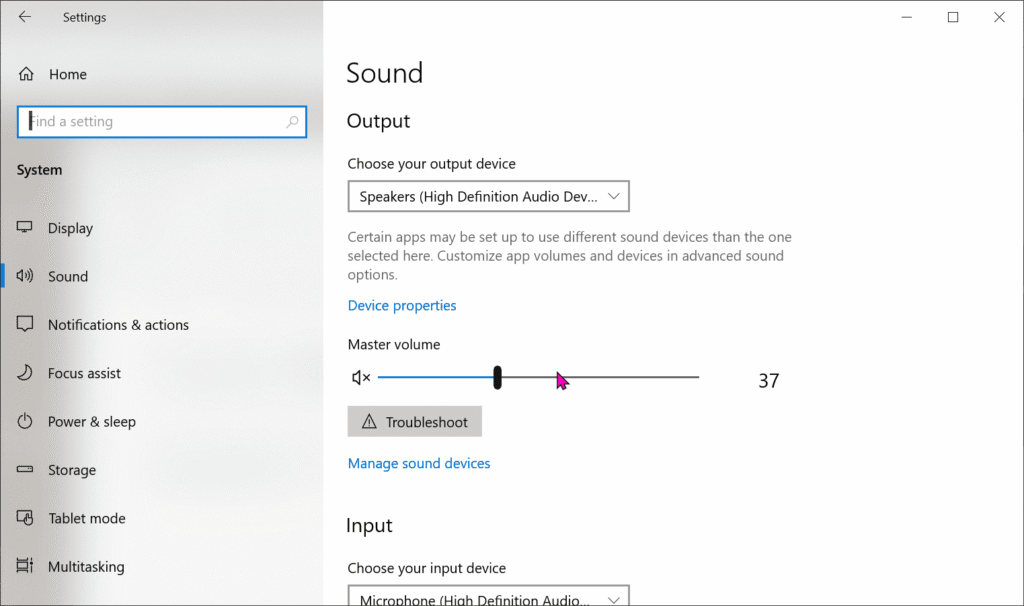Switch to the Sound settings page

click(68, 276)
